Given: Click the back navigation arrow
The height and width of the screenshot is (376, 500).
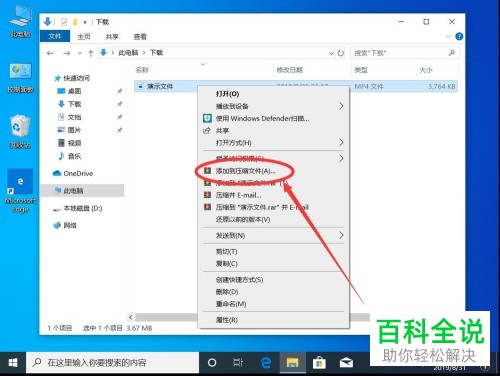Looking at the screenshot, I should pos(50,53).
